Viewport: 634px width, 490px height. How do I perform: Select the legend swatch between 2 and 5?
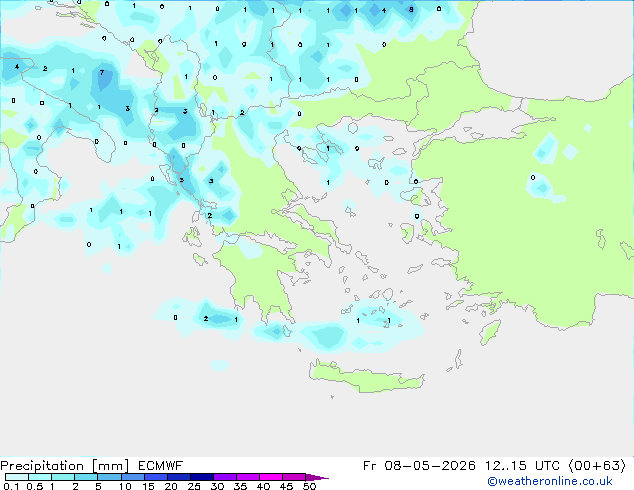86,477
